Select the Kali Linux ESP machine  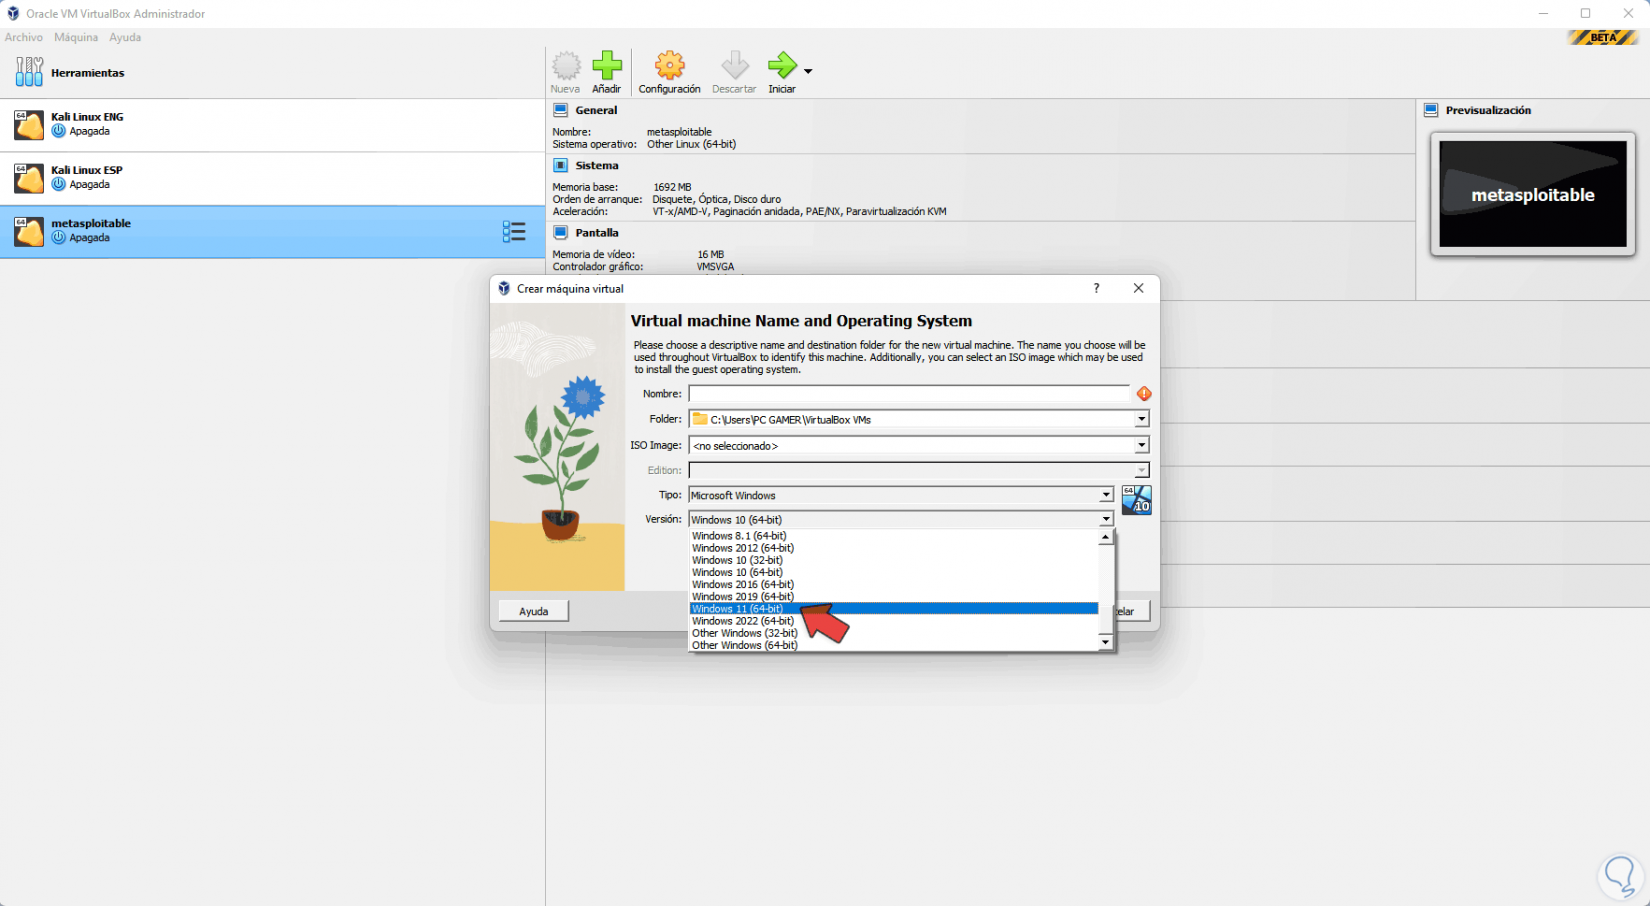click(272, 178)
